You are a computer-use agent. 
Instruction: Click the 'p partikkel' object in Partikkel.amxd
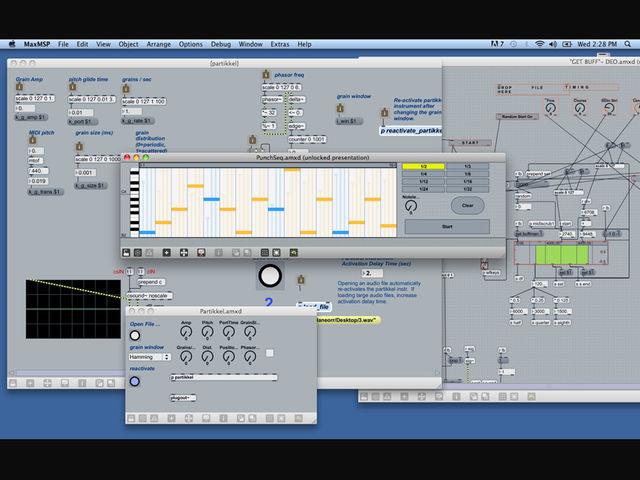click(x=224, y=378)
